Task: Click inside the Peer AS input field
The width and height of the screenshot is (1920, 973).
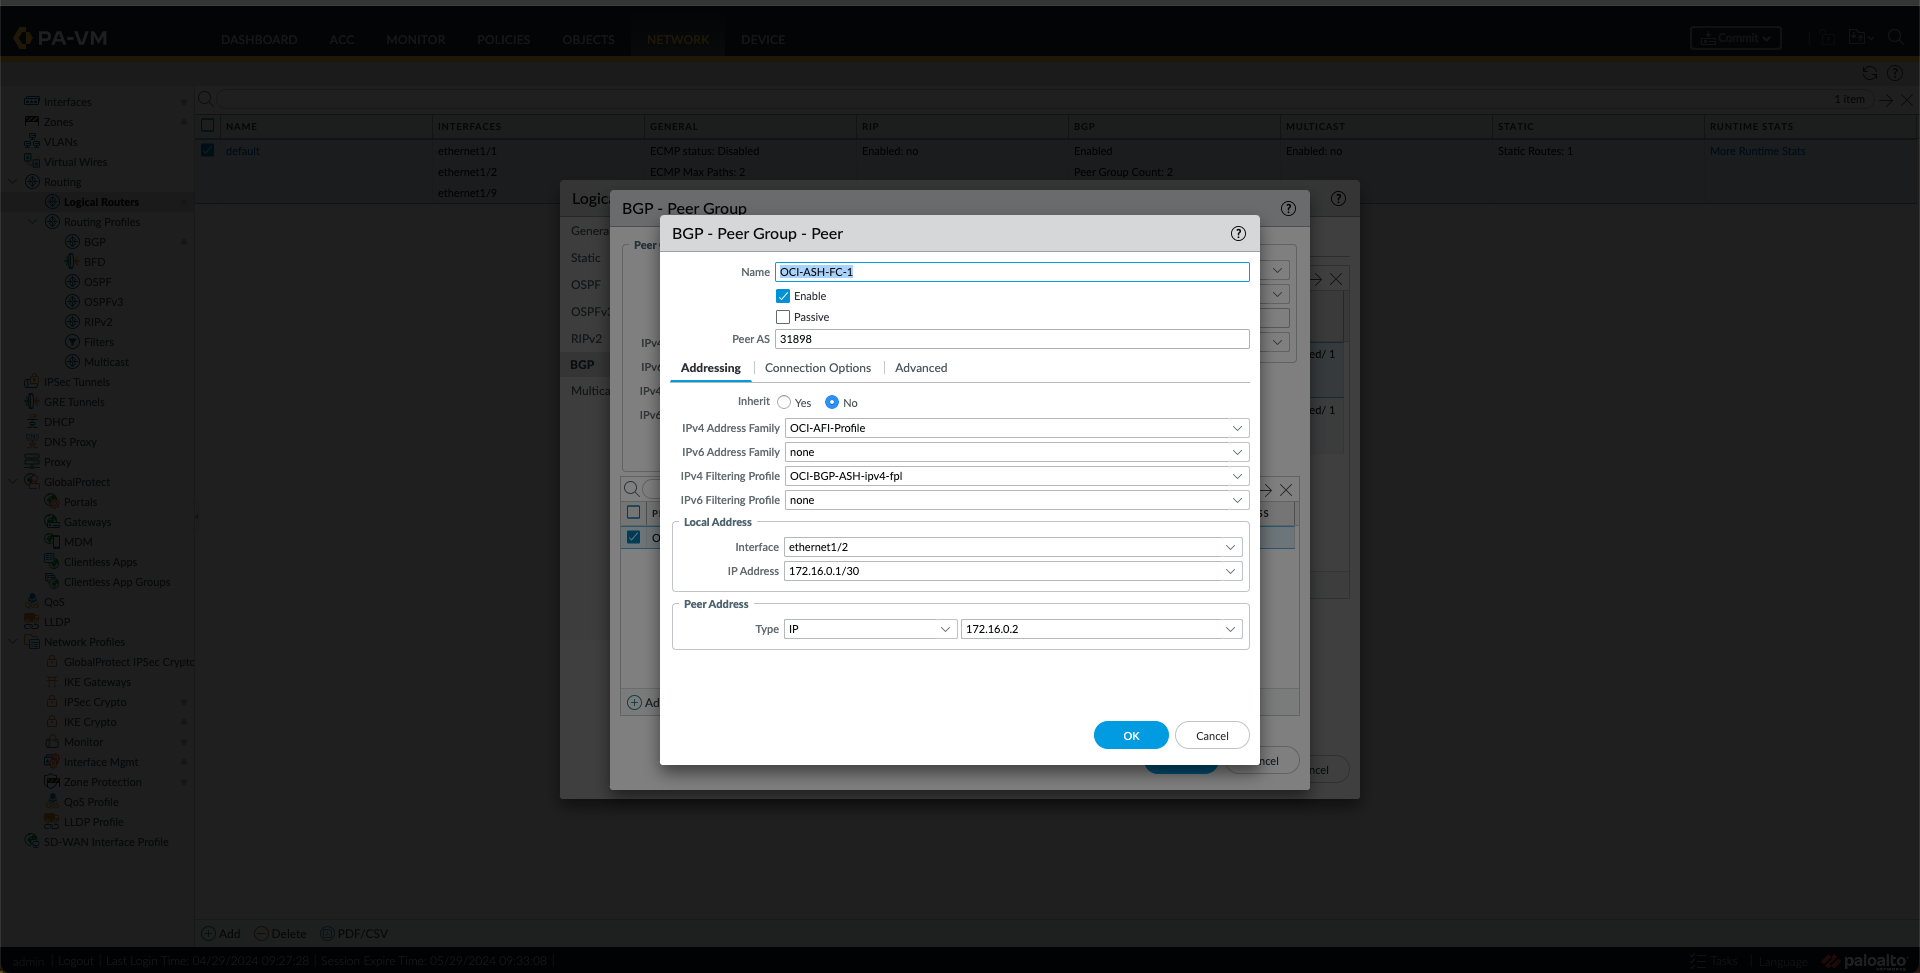Action: [x=1012, y=339]
